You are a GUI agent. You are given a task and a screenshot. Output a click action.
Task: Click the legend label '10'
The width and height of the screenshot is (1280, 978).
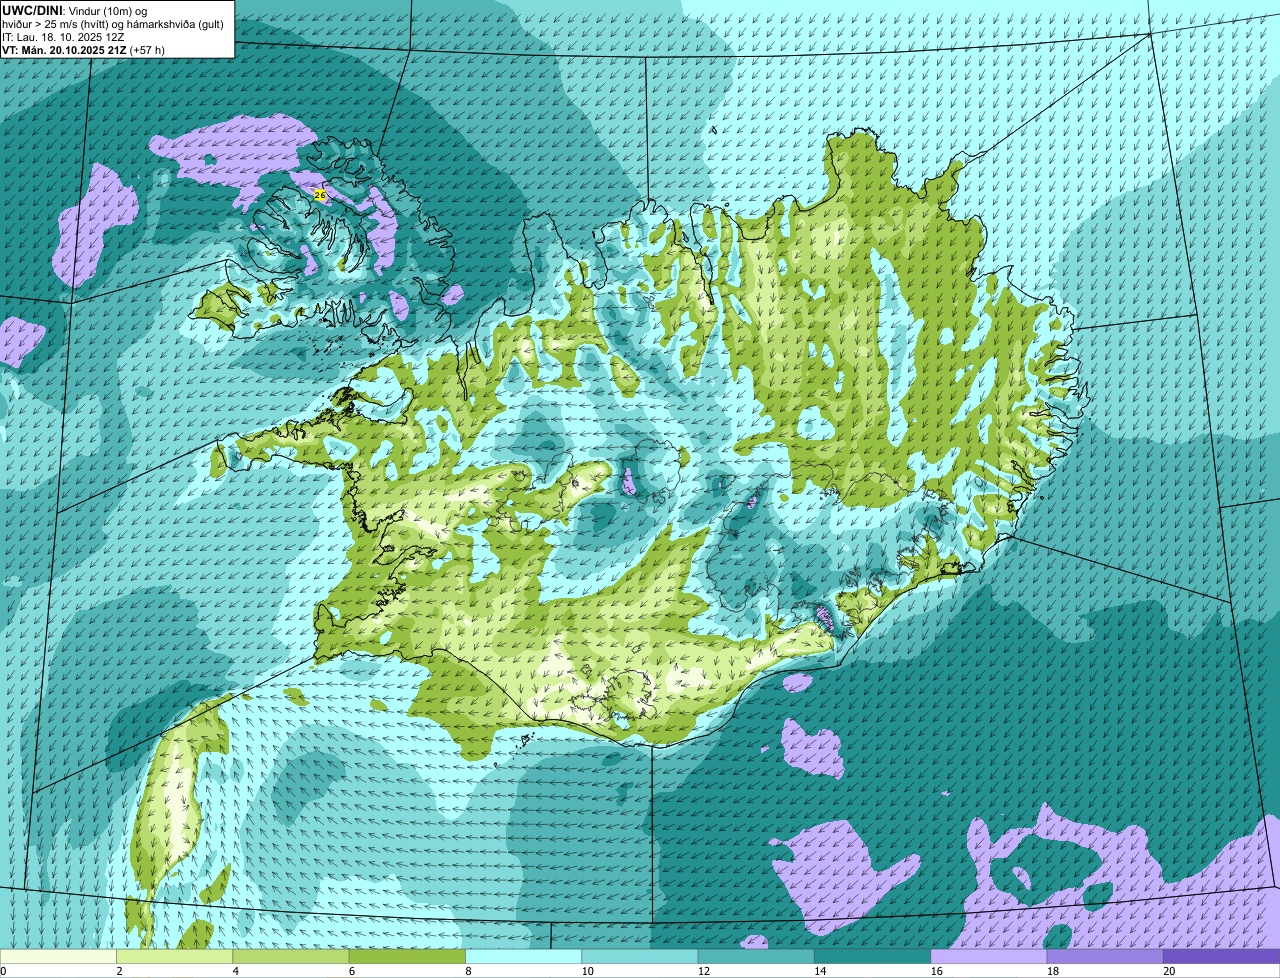[587, 971]
